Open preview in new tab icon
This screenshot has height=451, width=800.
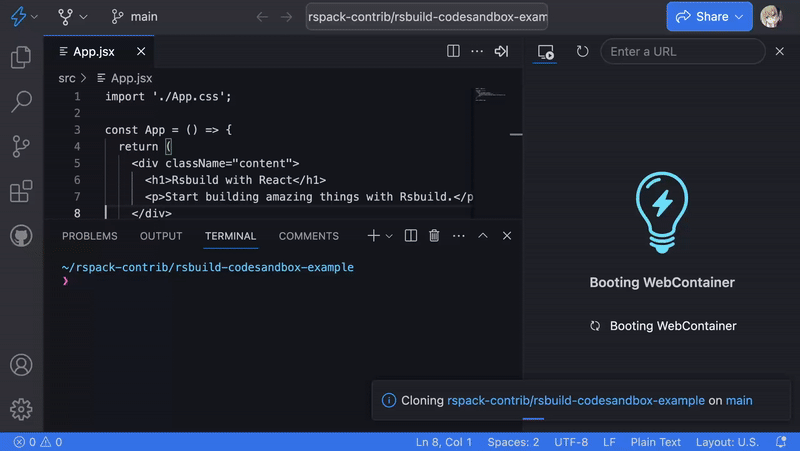pyautogui.click(x=545, y=52)
